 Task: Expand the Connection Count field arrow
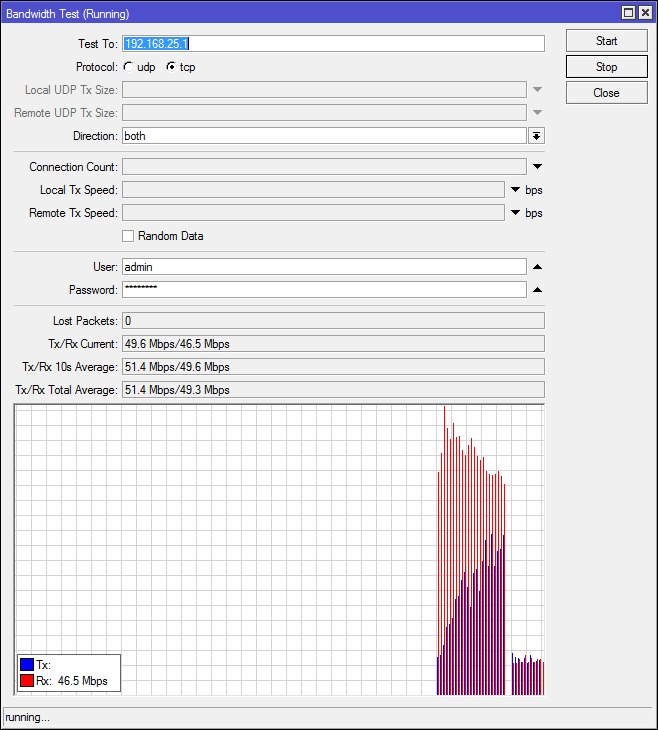click(x=537, y=167)
